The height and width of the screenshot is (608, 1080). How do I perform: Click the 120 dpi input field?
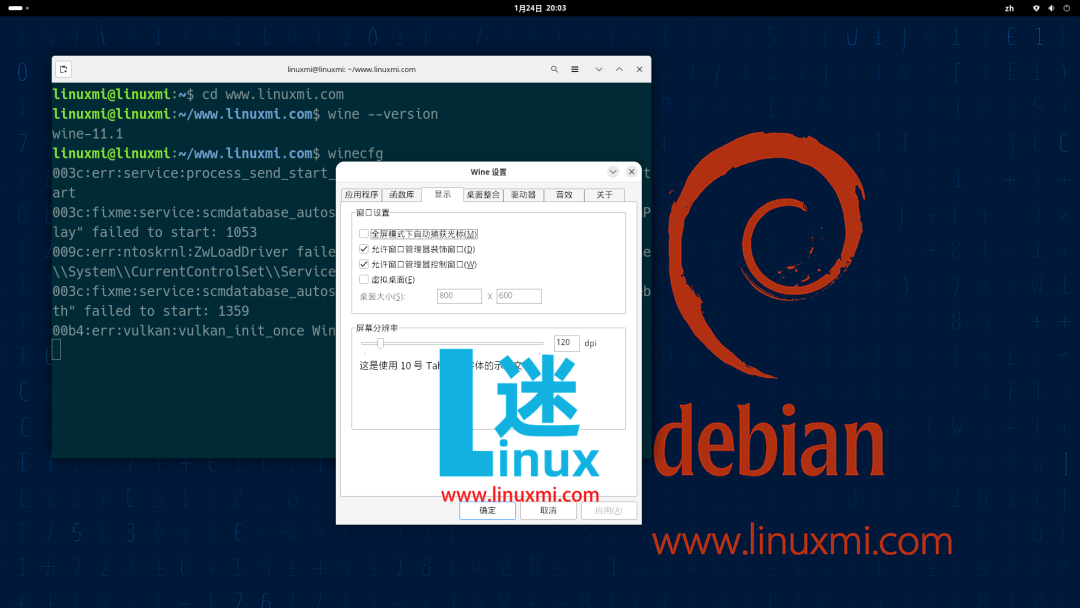point(566,342)
